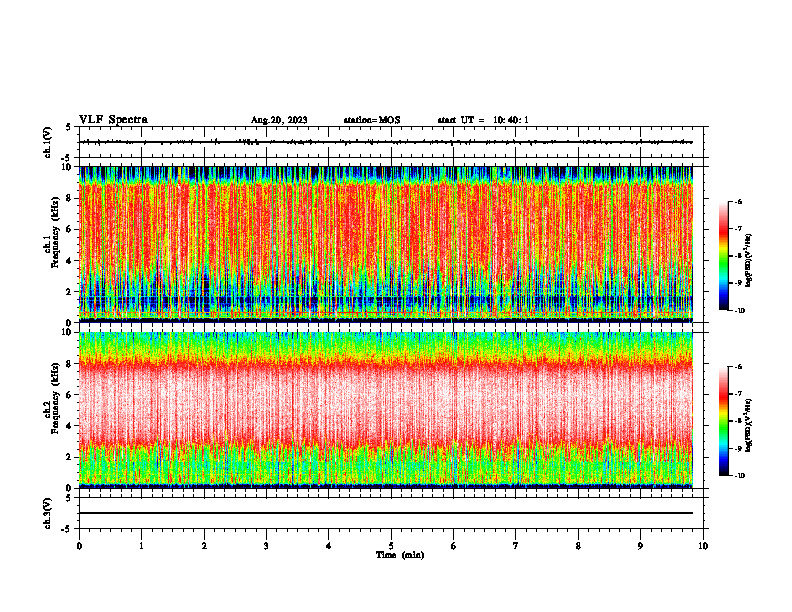Click the "-10" label on ch.2 color bar
792x612 pixels.
(x=739, y=475)
